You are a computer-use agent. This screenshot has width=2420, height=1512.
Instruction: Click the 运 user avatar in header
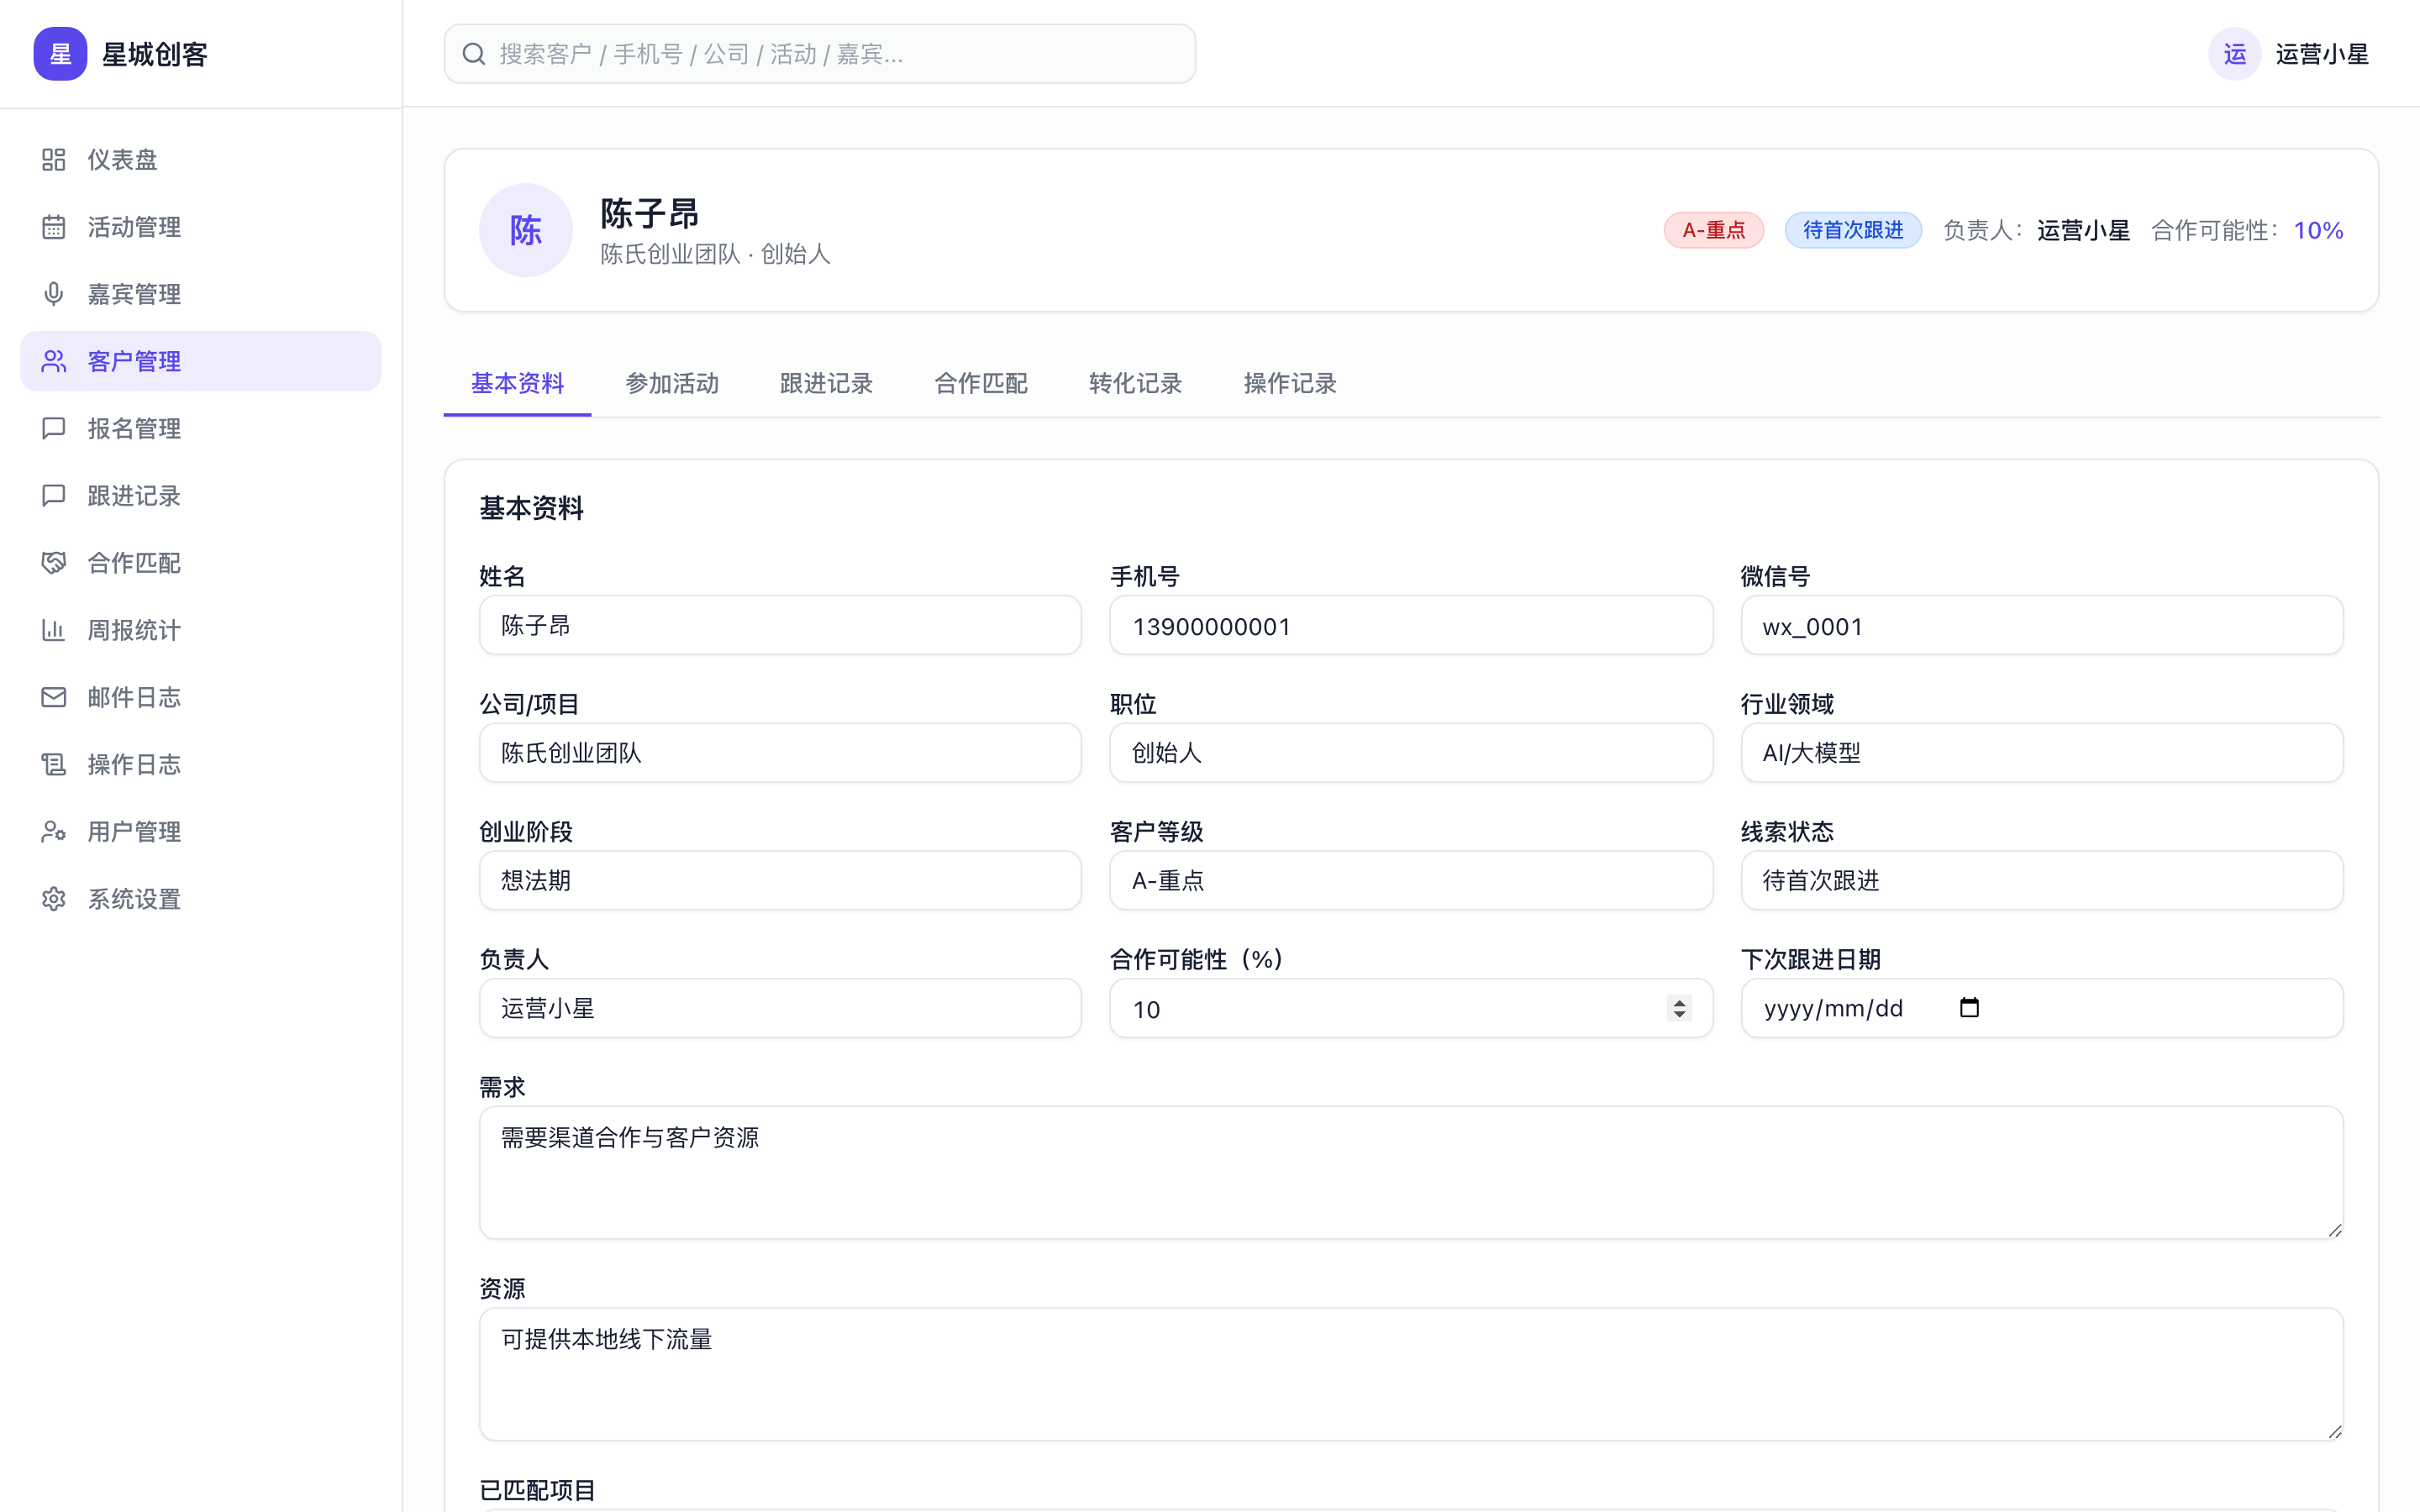pos(2234,54)
